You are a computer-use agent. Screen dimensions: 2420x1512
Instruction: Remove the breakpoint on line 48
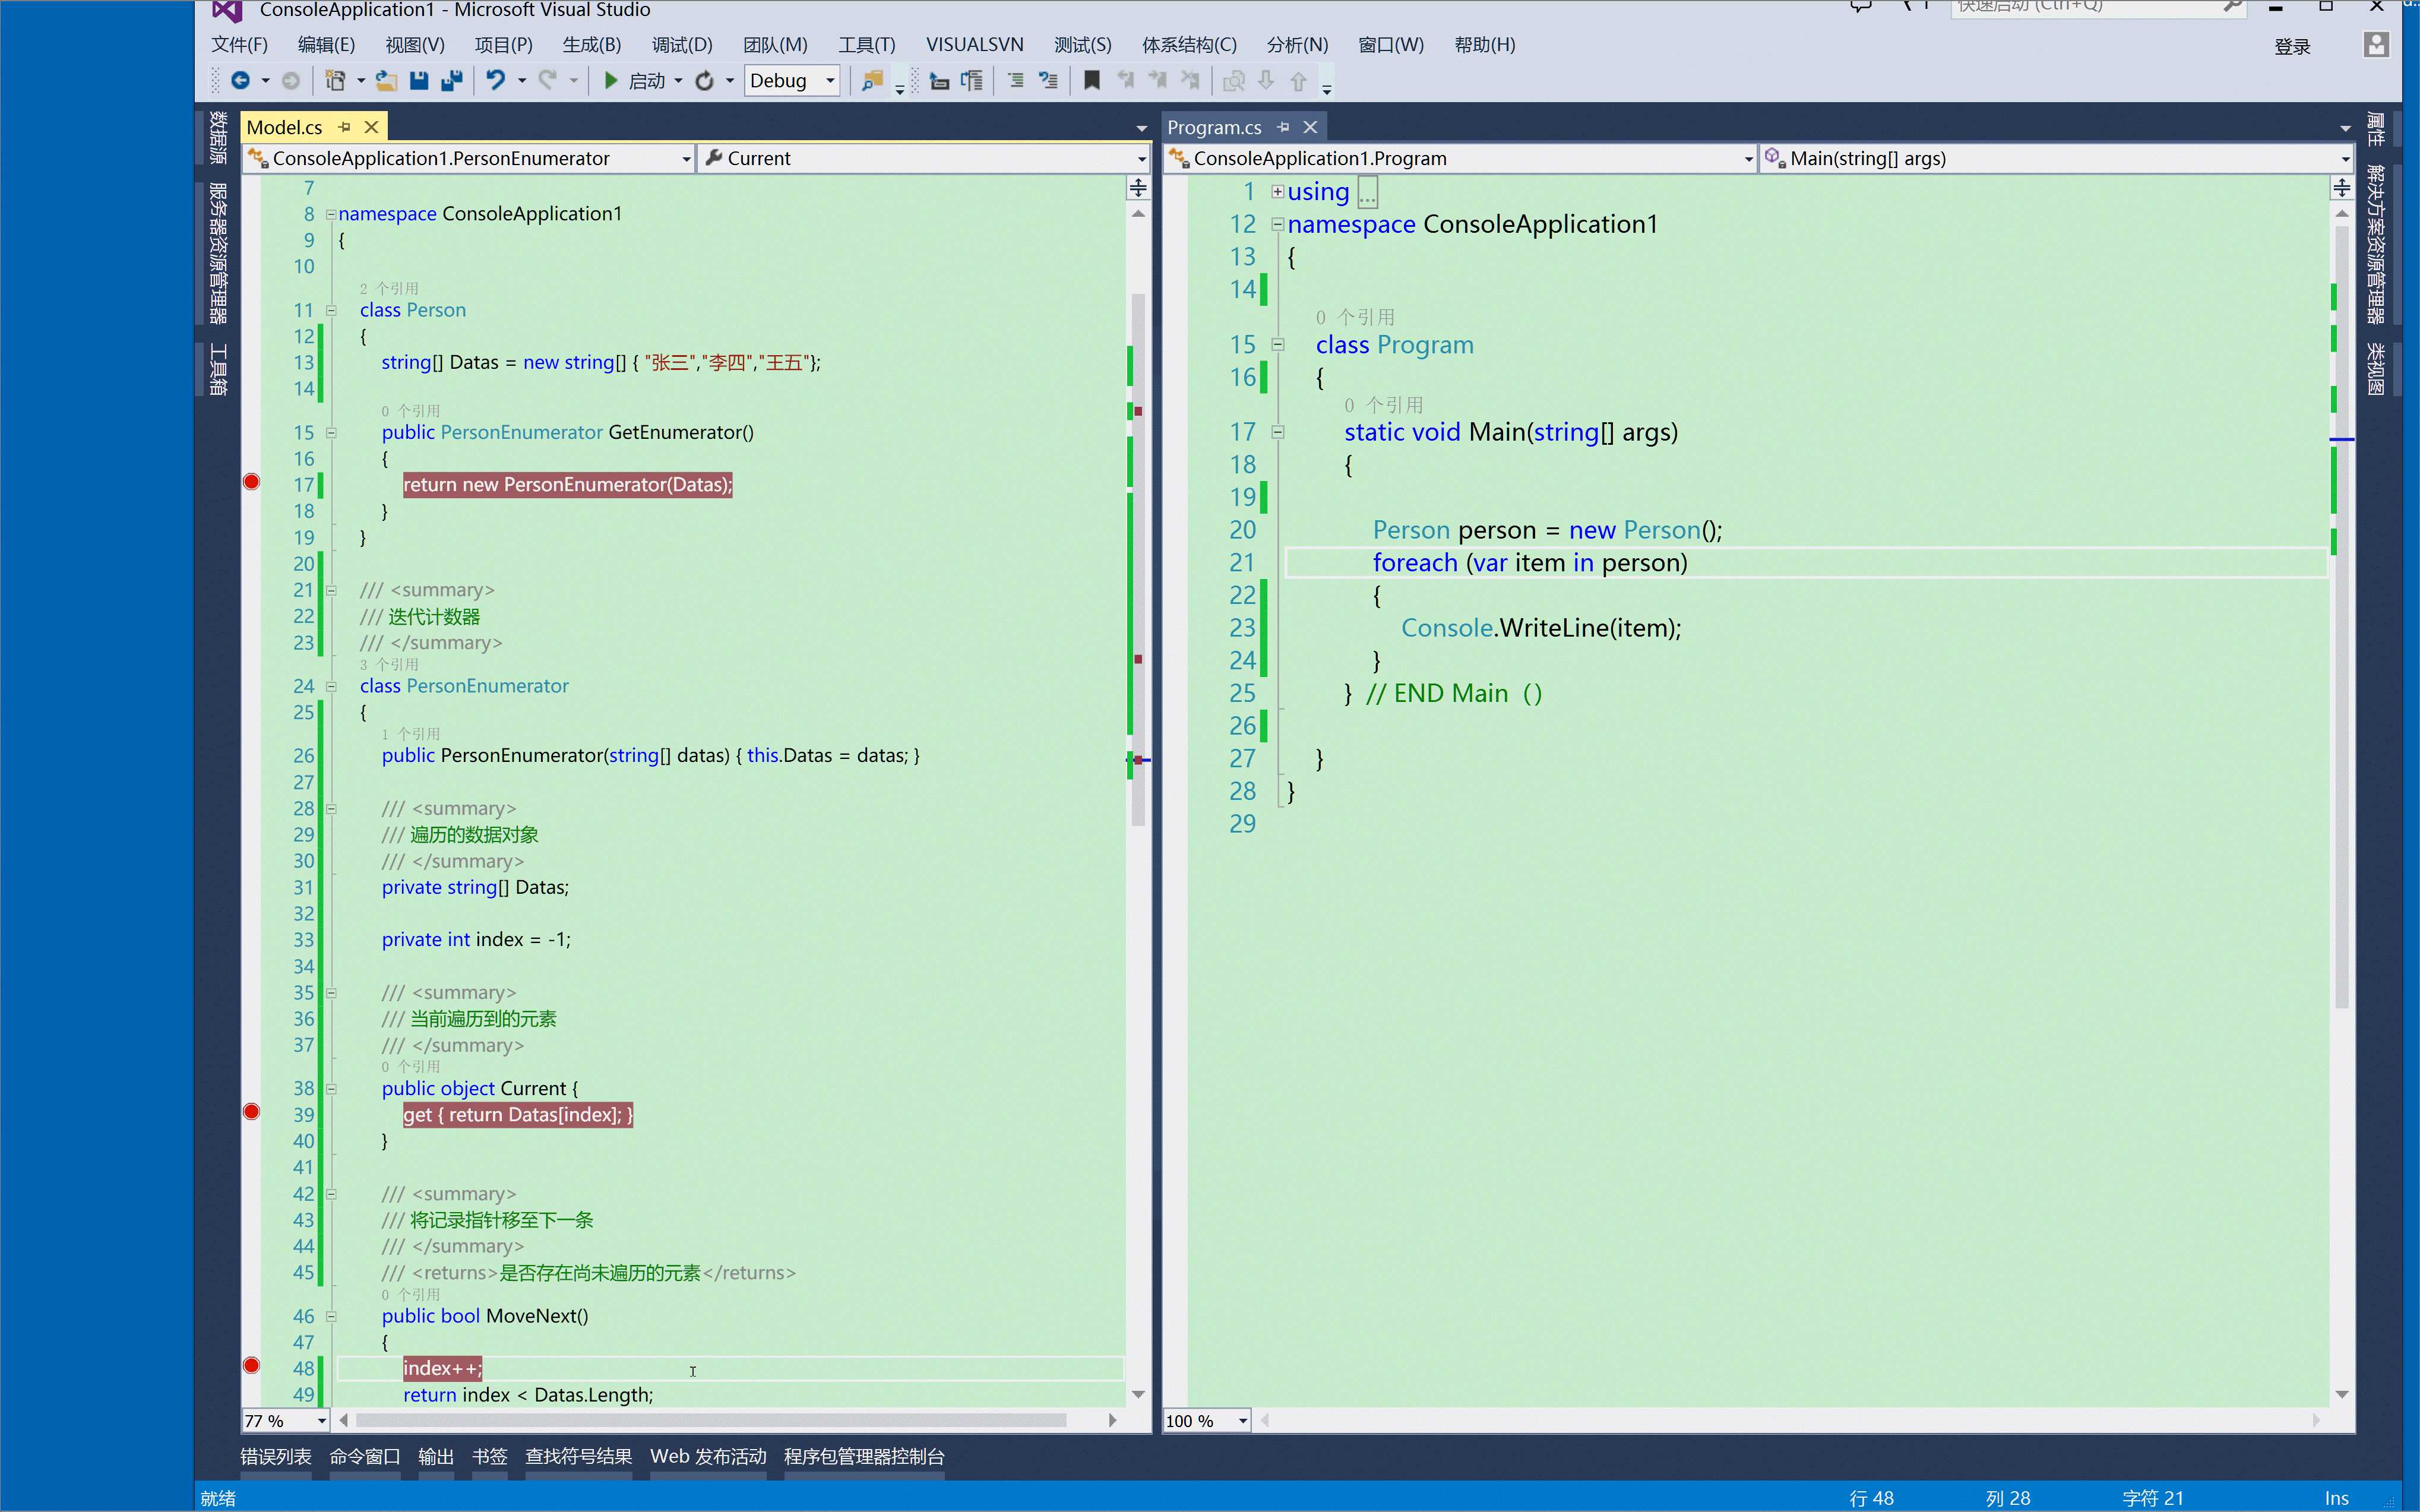coord(252,1366)
